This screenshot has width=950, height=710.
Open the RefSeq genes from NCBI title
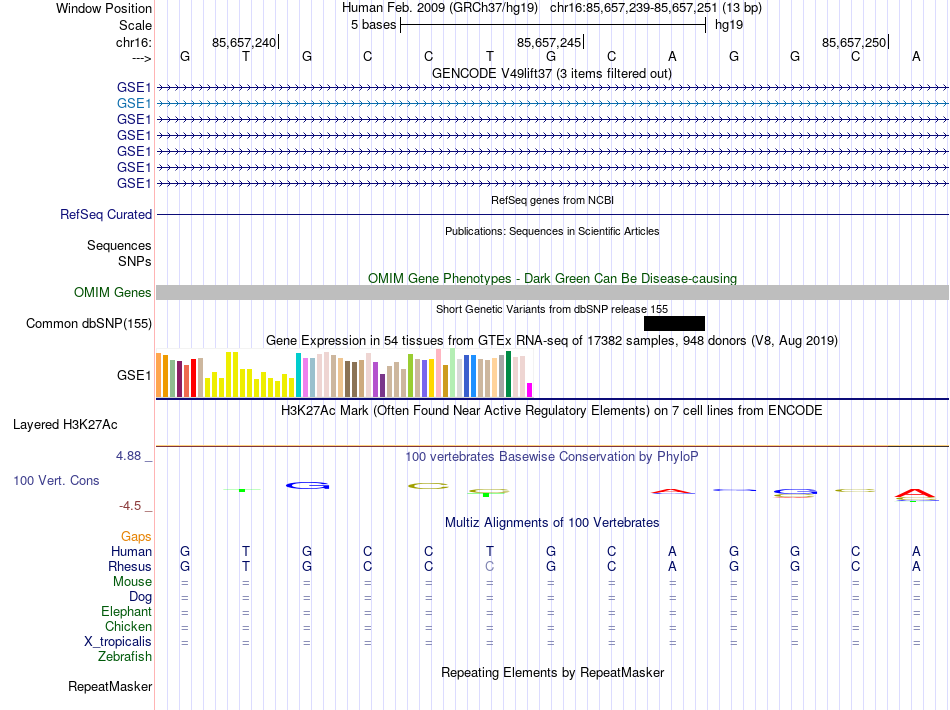click(x=552, y=200)
